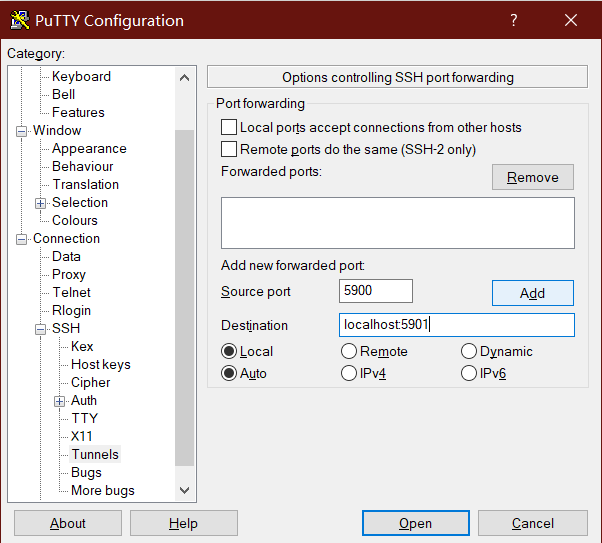Collapse the Window tree node
The image size is (602, 543).
[x=22, y=131]
